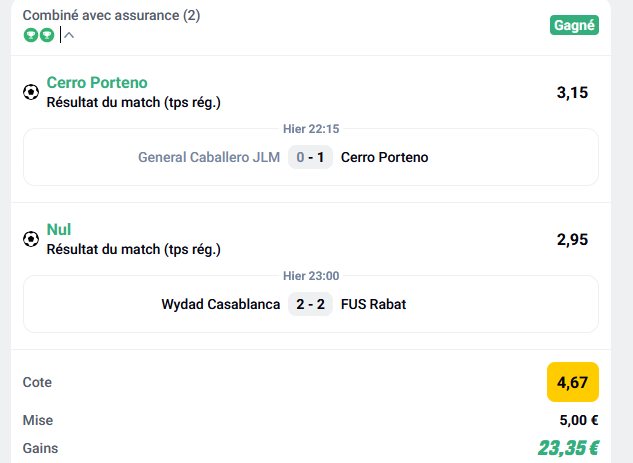Collapse the combined bet details chevron
The width and height of the screenshot is (633, 463).
69,35
